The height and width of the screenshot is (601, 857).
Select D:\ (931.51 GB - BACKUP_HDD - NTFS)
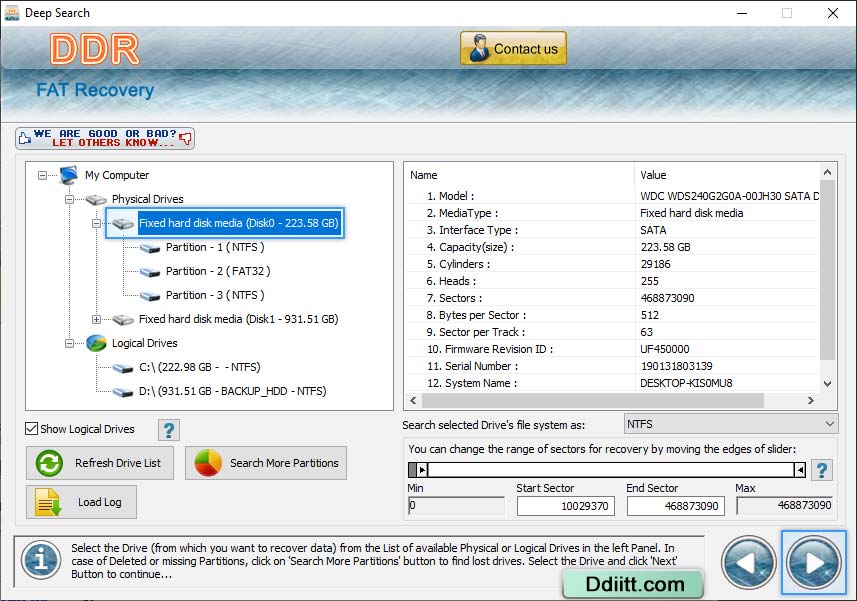click(232, 391)
